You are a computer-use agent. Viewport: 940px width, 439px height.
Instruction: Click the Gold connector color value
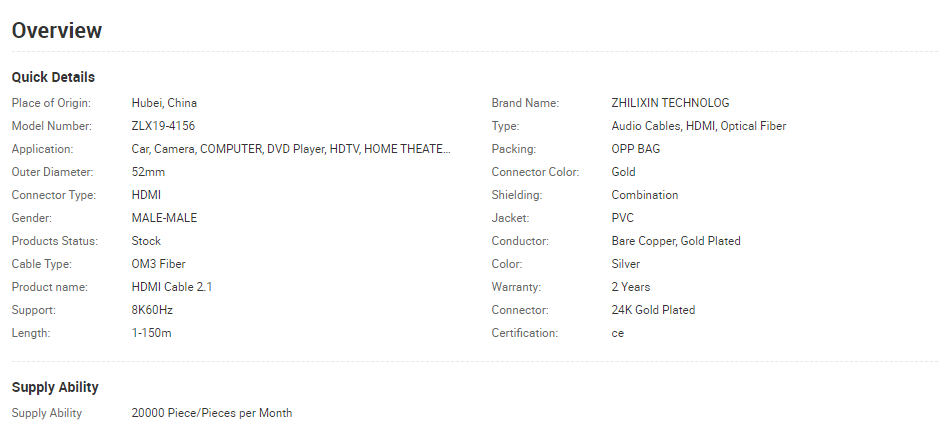[623, 172]
